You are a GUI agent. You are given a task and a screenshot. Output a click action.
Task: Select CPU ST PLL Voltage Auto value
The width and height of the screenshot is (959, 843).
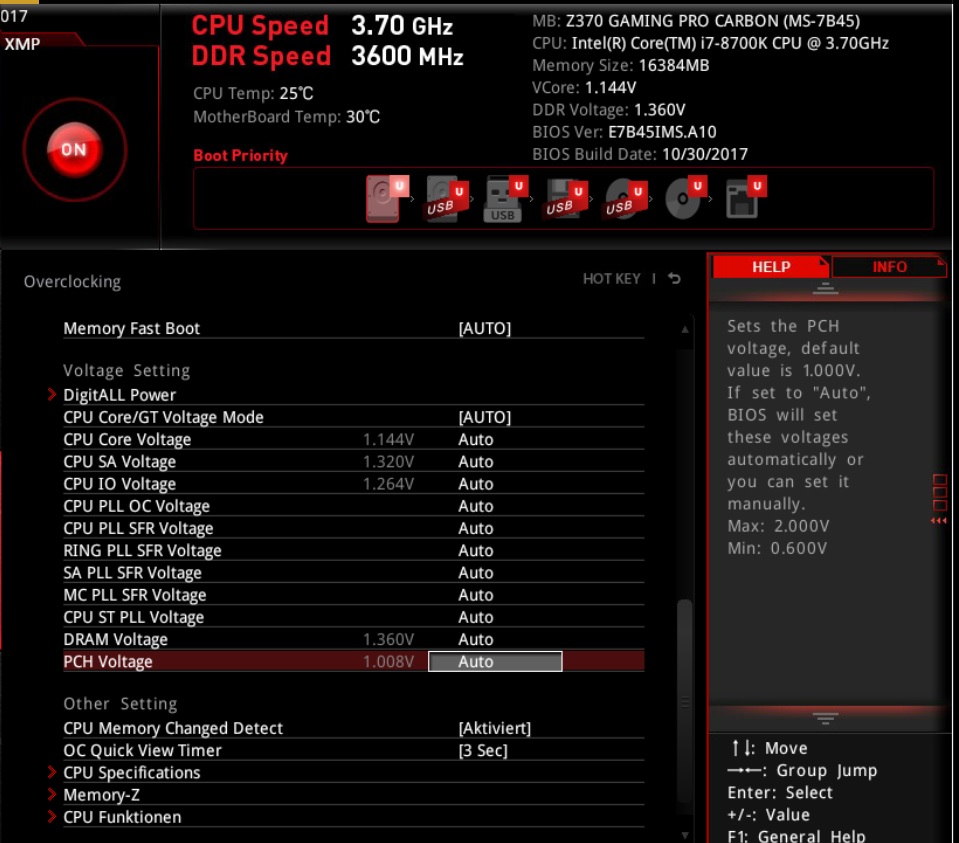pyautogui.click(x=476, y=617)
